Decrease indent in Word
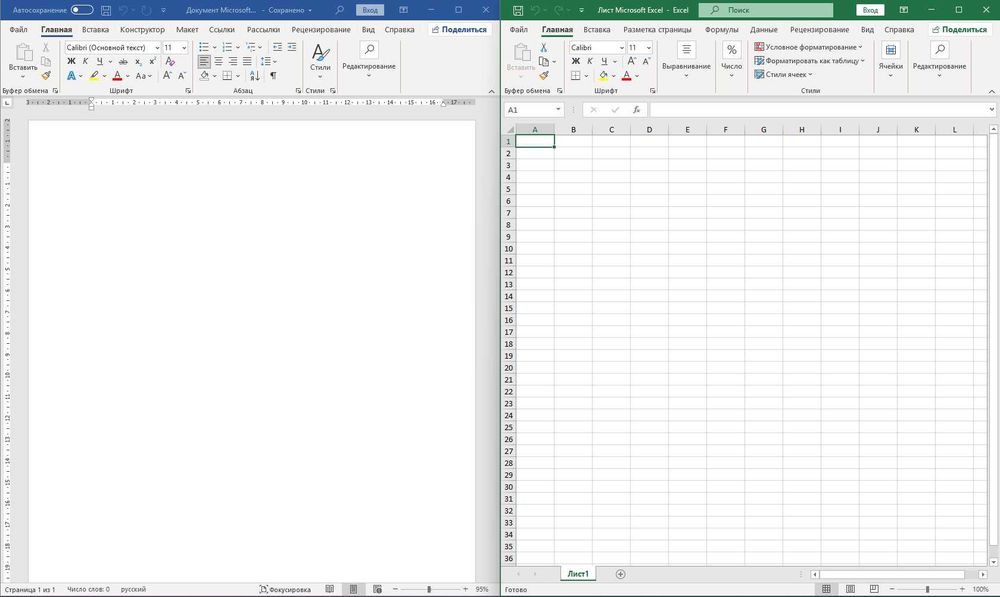This screenshot has width=1000, height=597. pyautogui.click(x=277, y=47)
